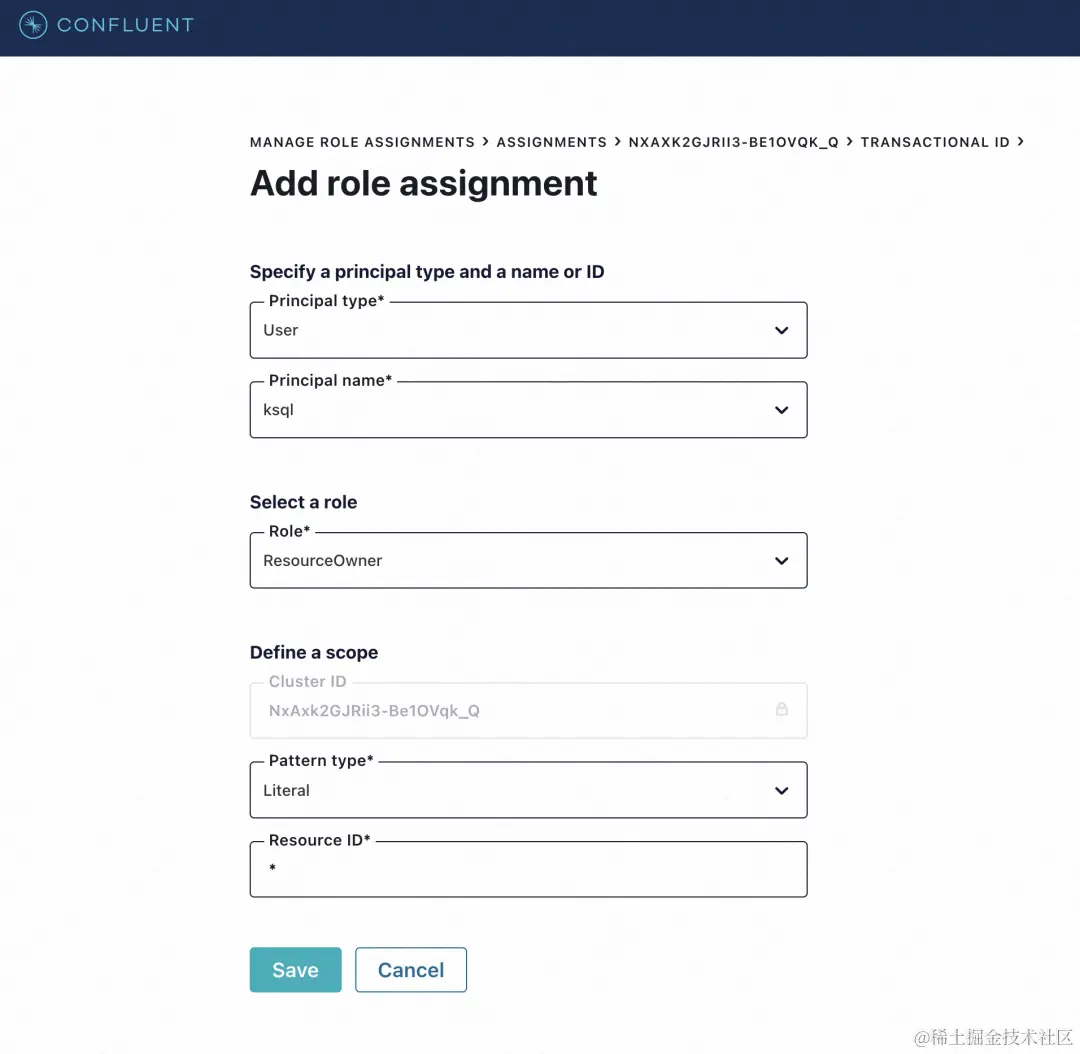Click chevron arrow in Role field
The height and width of the screenshot is (1054, 1080).
tap(782, 561)
